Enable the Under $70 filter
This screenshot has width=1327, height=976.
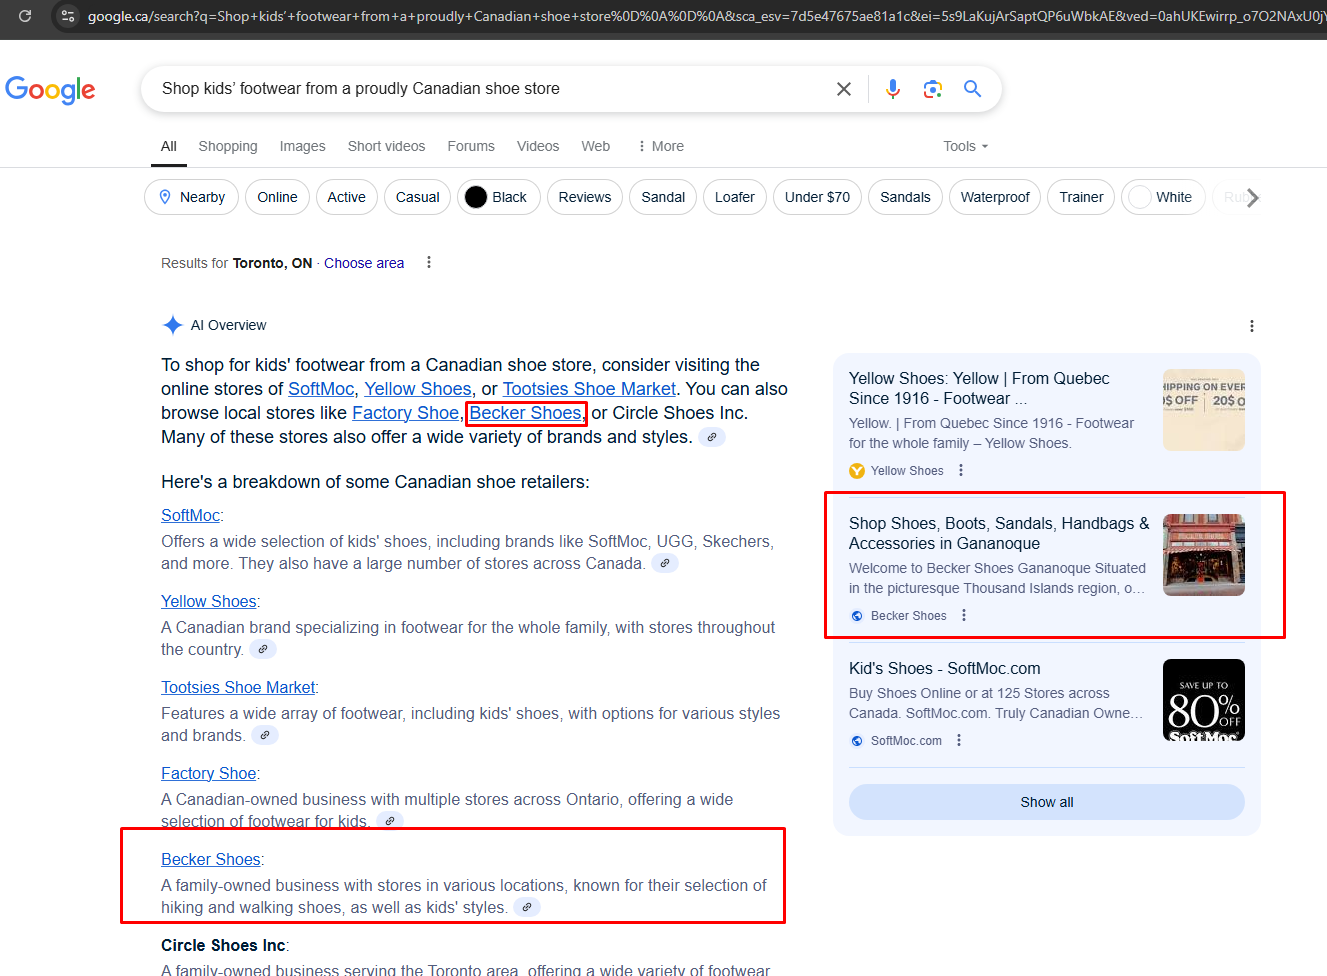[x=817, y=197]
